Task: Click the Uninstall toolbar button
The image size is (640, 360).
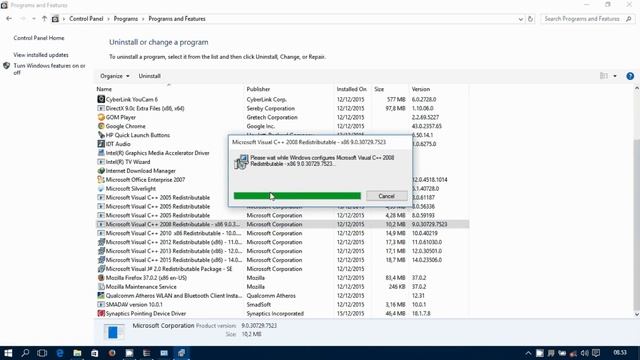Action: (149, 76)
